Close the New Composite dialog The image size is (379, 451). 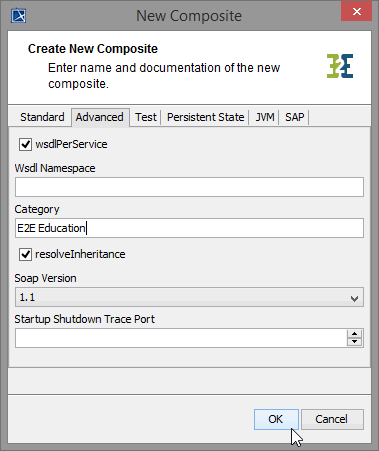click(356, 12)
